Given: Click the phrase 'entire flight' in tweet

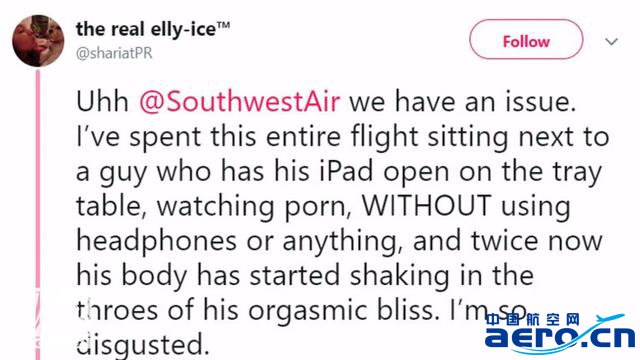Looking at the screenshot, I should 342,136.
